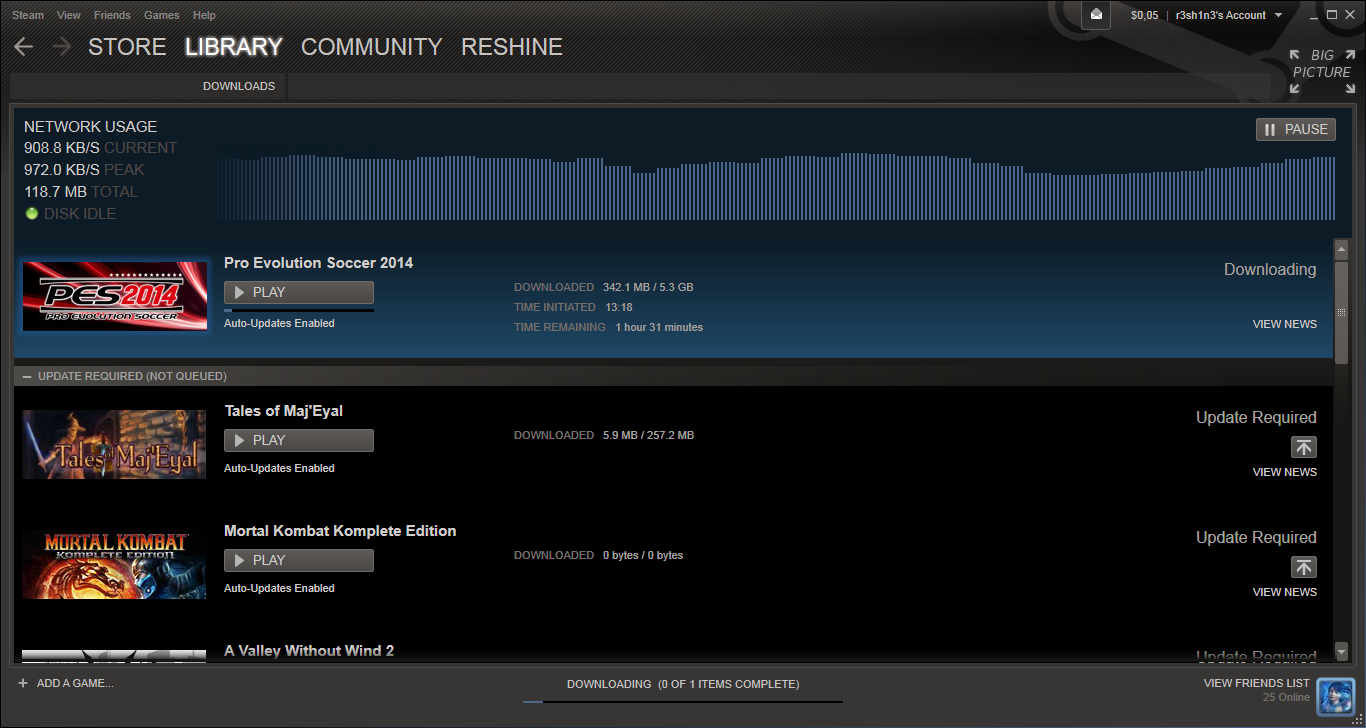Go to the RESHINE profile tab
Screen dimensions: 1366x728
(x=512, y=47)
